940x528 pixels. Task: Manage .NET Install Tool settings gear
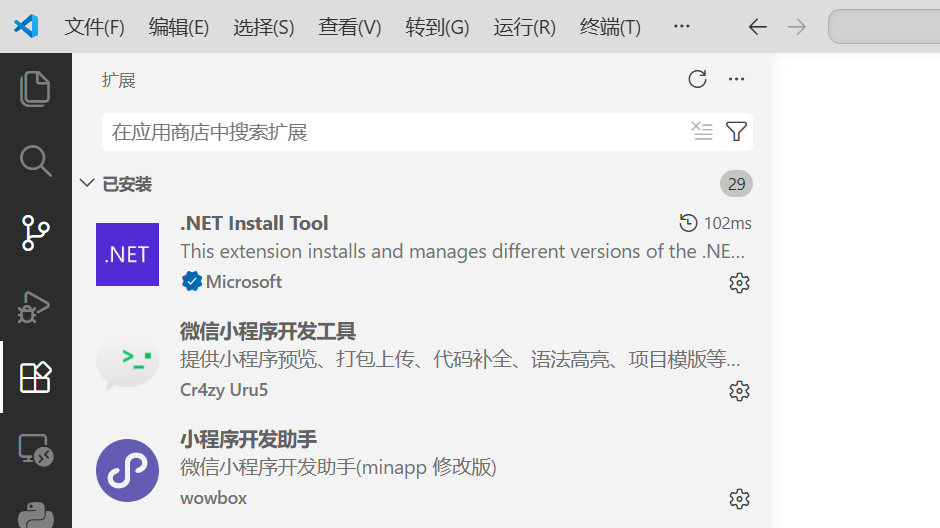[x=739, y=283]
